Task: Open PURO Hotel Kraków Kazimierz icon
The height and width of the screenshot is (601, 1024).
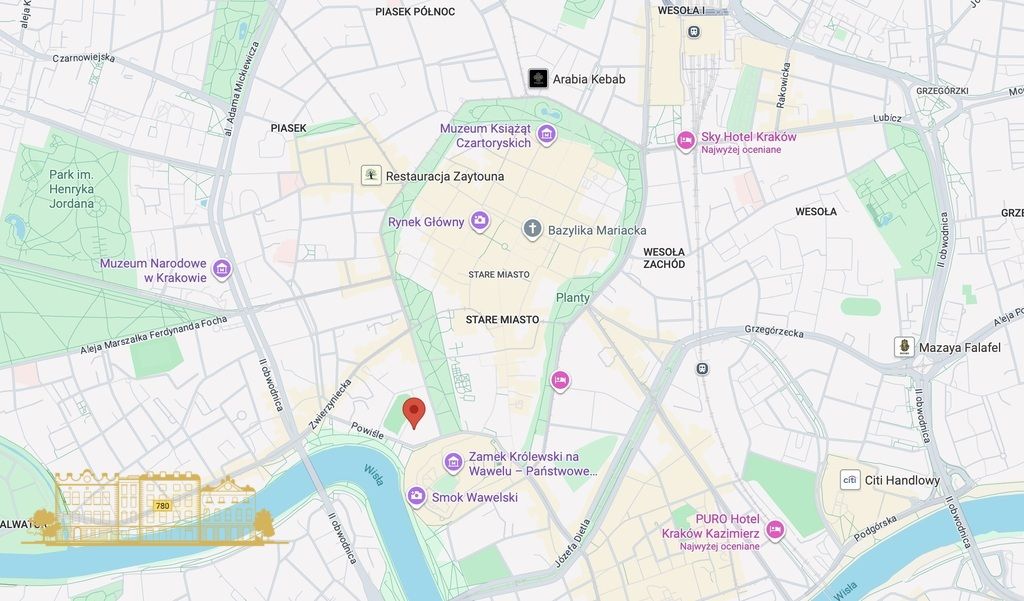Action: [775, 529]
